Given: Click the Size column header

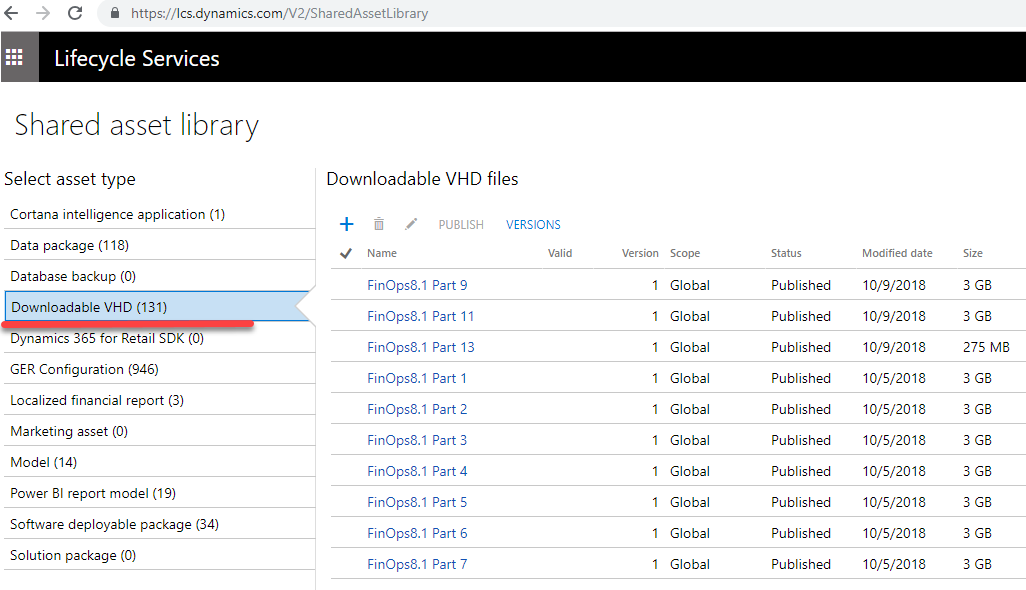Looking at the screenshot, I should click(x=972, y=253).
